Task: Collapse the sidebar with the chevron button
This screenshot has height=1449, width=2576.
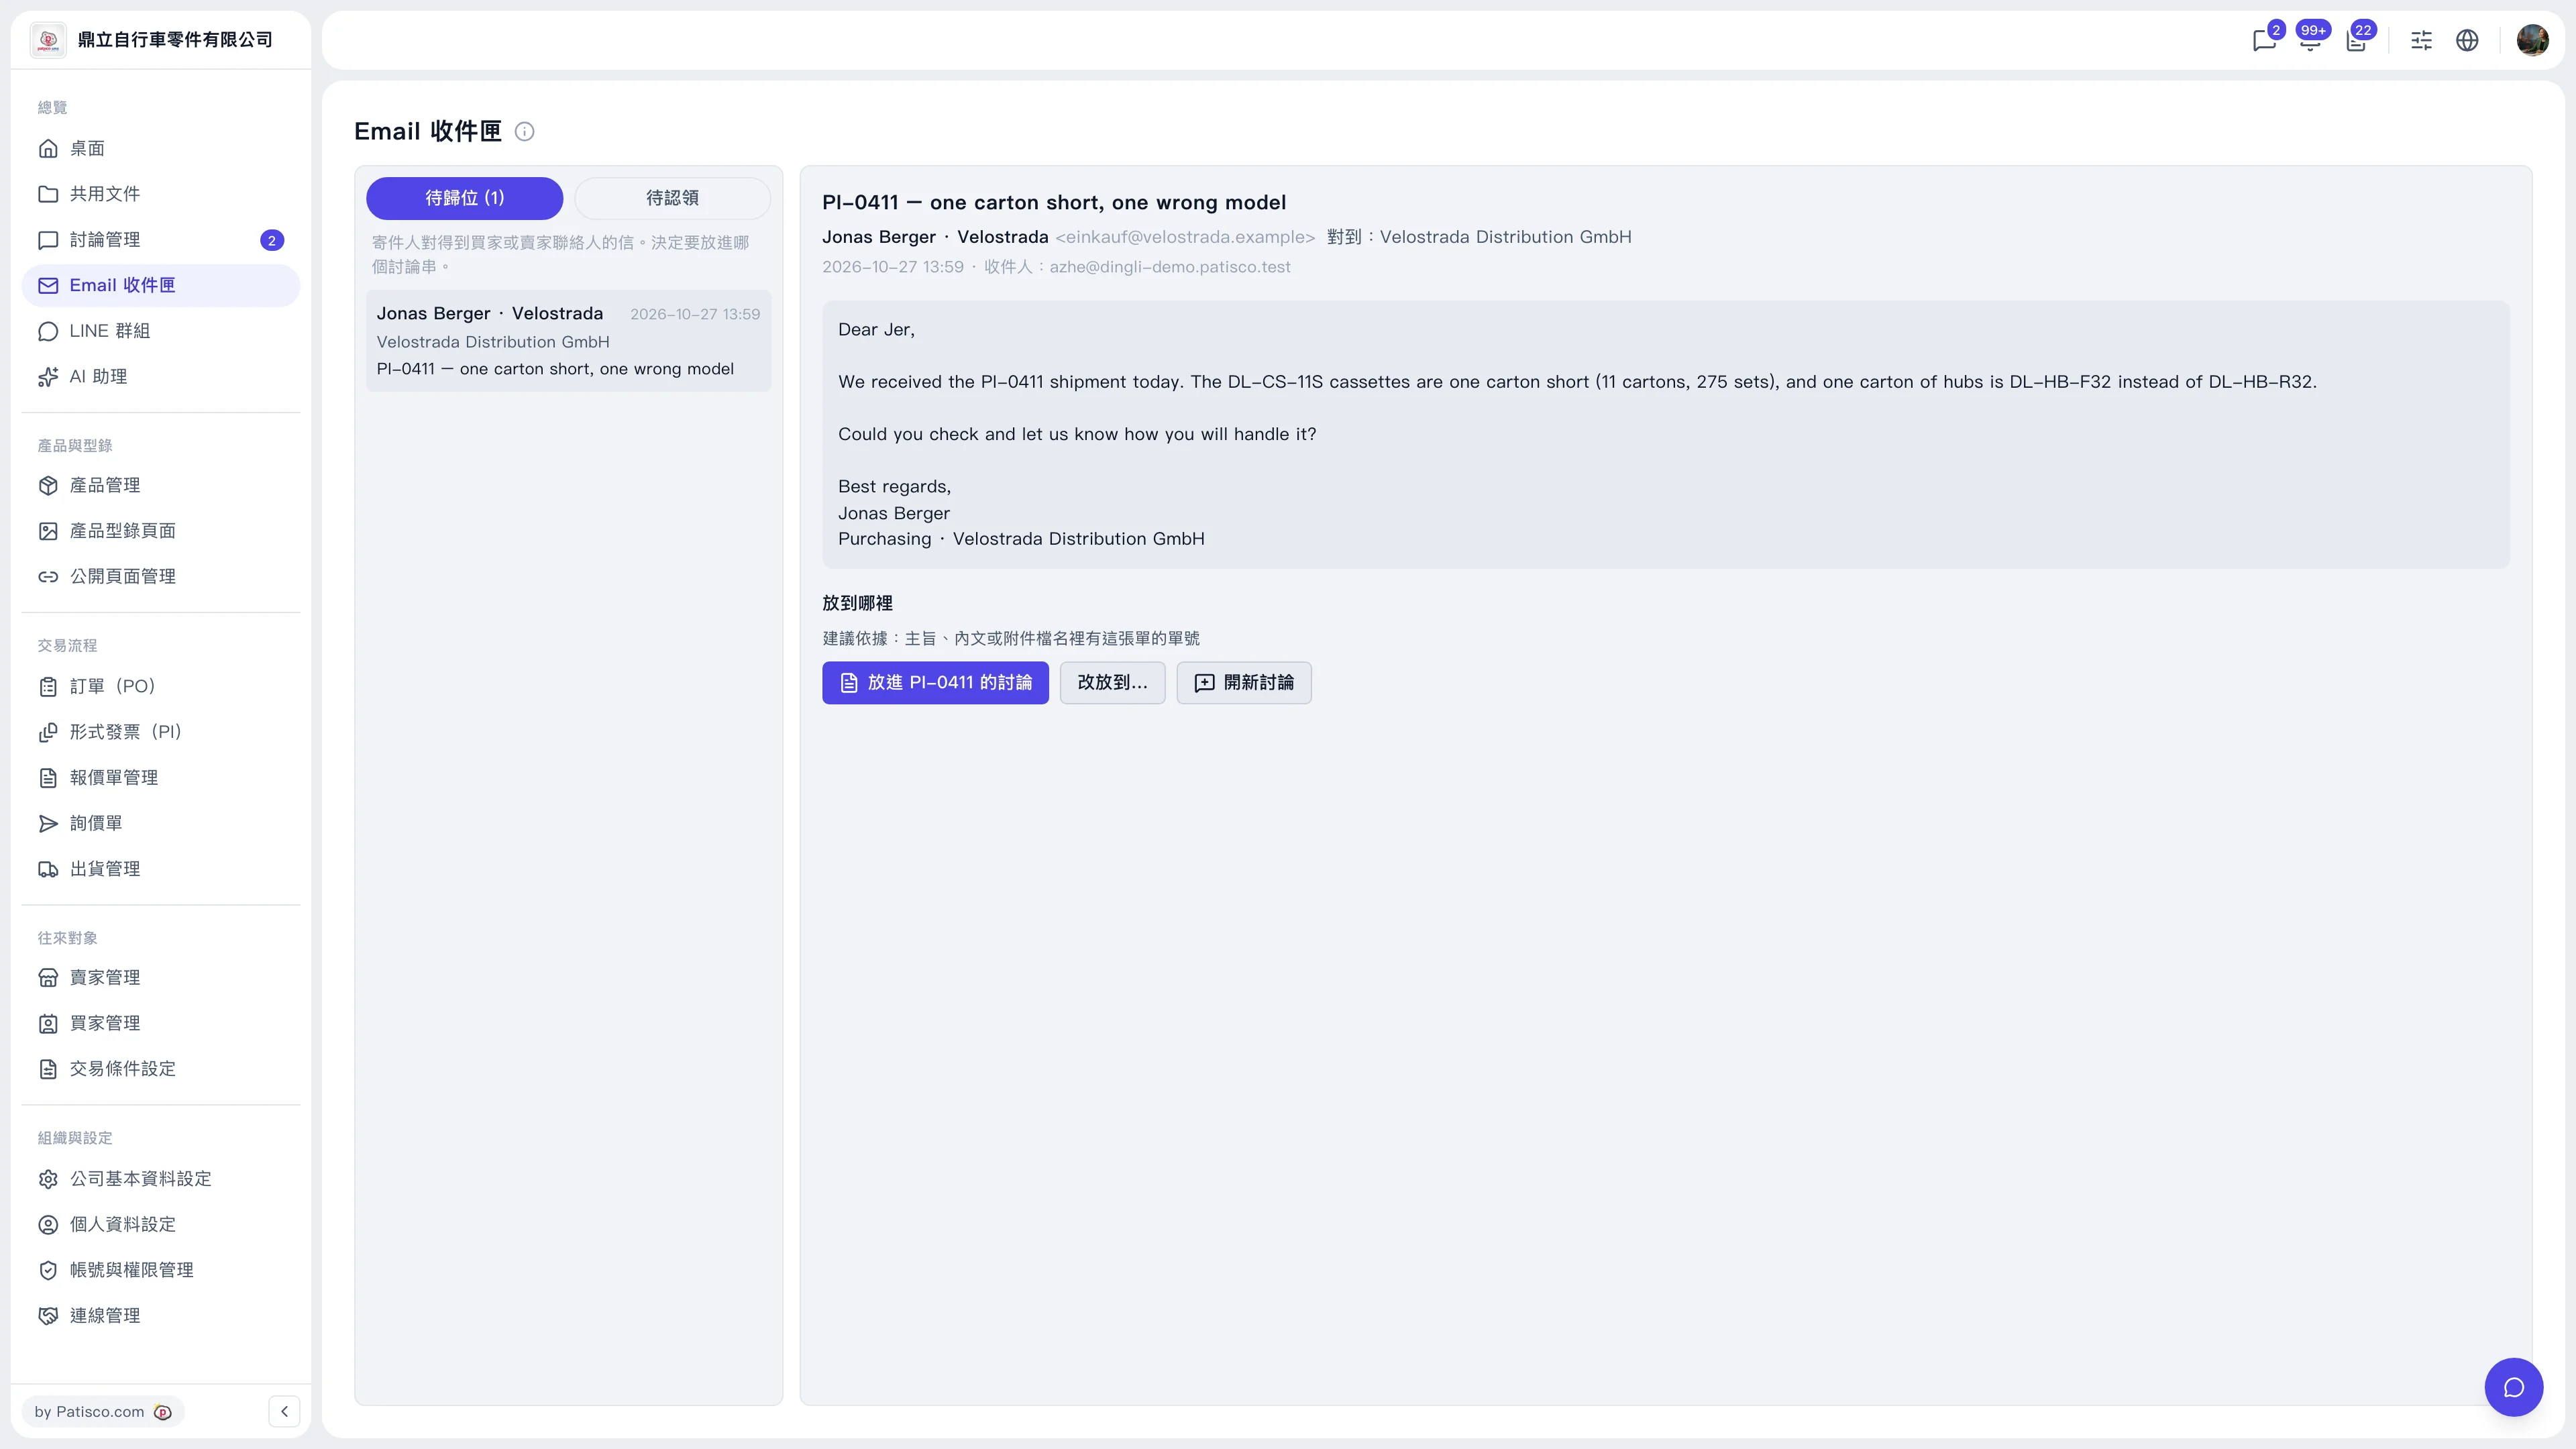Action: 284,1411
